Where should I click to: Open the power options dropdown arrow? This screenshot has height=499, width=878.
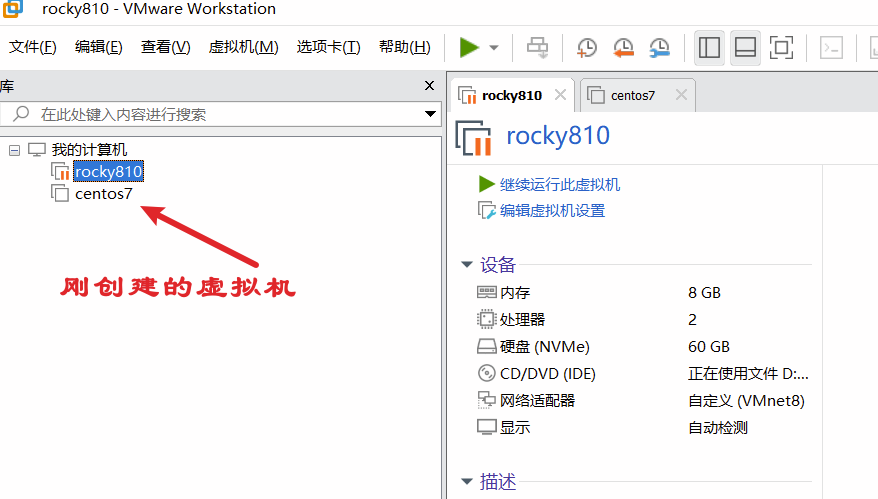[x=494, y=48]
